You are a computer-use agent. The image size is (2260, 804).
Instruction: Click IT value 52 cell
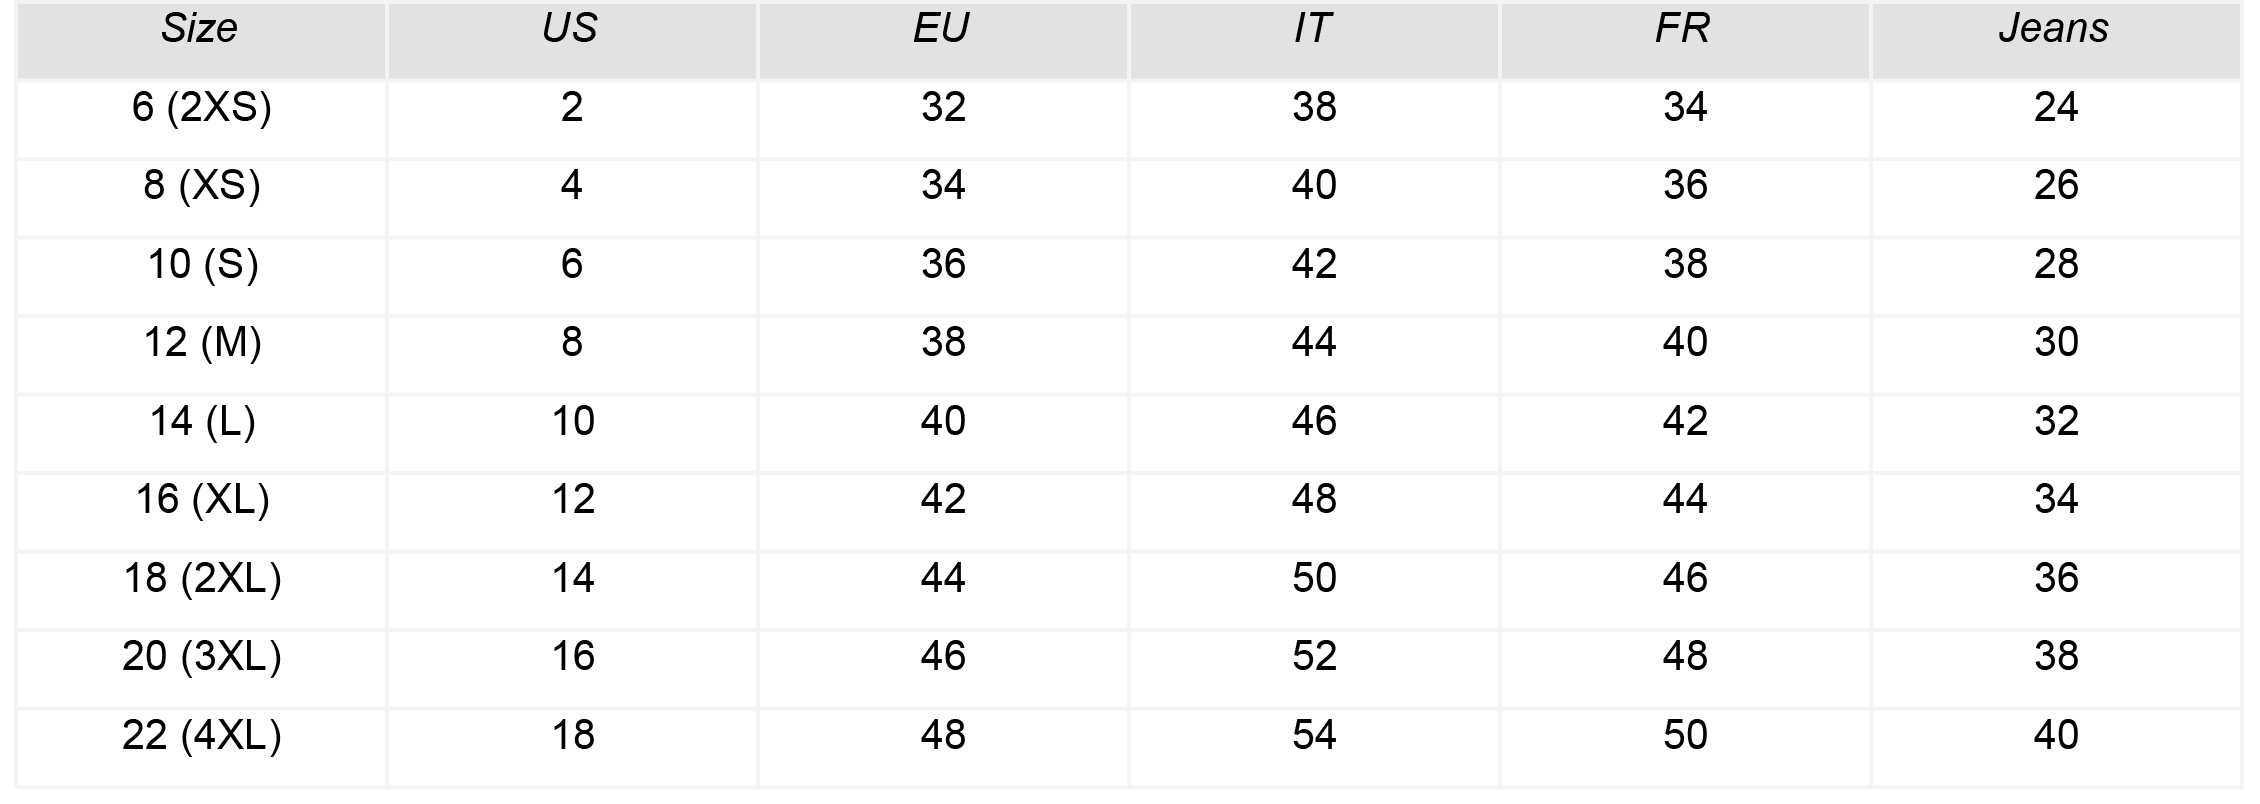click(x=1314, y=669)
